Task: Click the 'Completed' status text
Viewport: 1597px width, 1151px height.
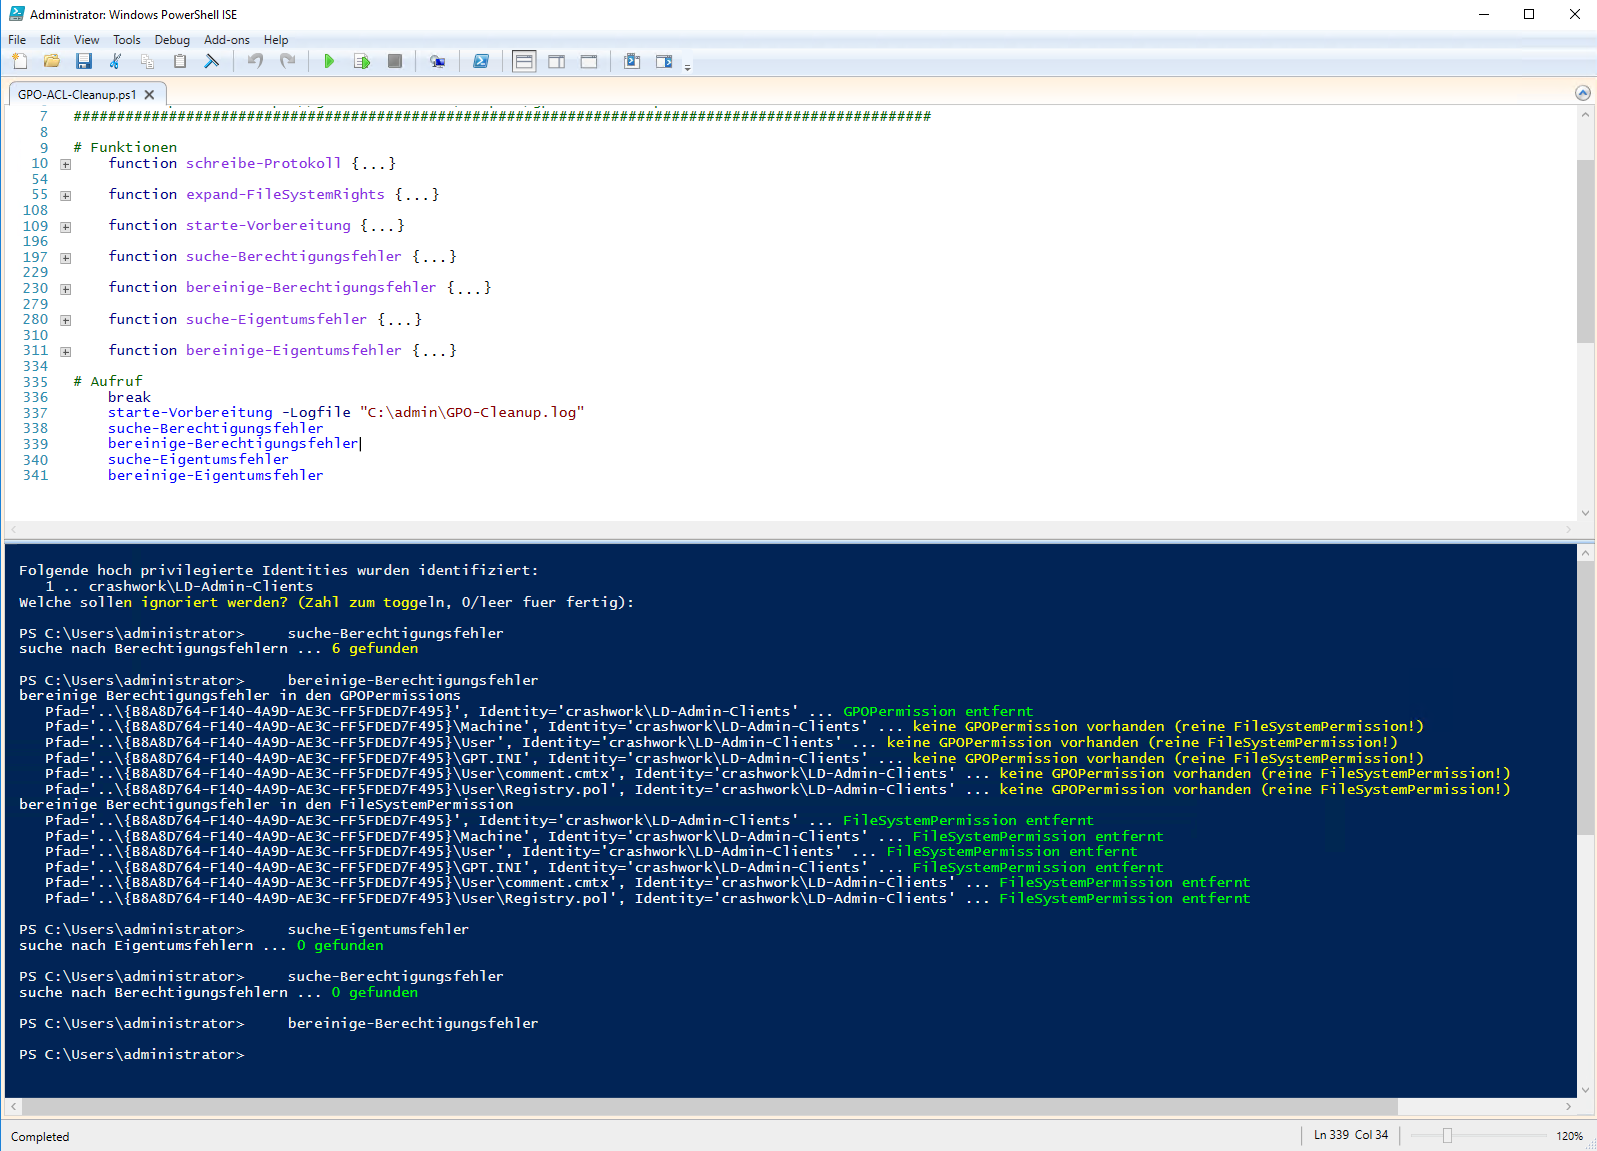Action: pos(40,1137)
